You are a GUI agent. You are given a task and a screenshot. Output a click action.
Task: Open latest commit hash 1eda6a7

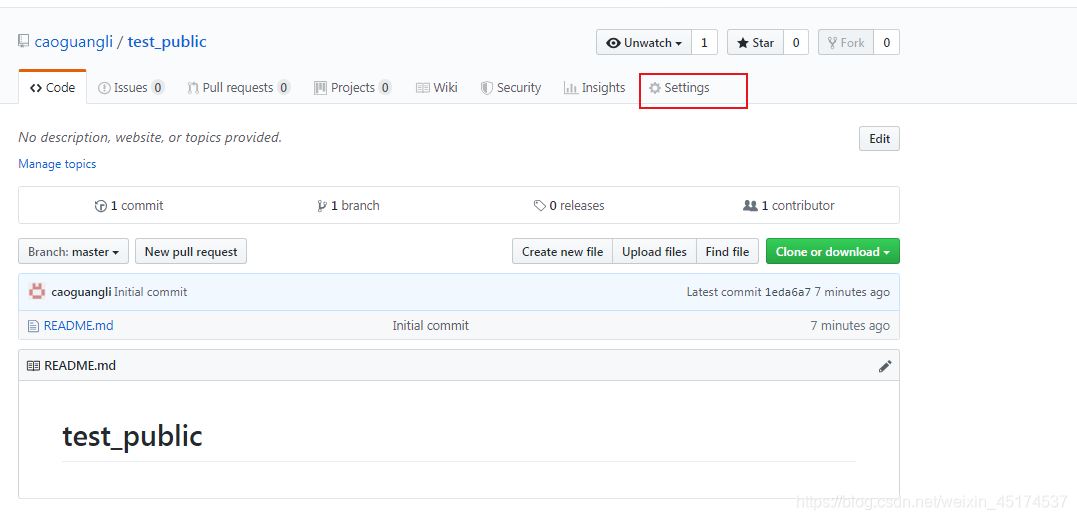tap(788, 292)
